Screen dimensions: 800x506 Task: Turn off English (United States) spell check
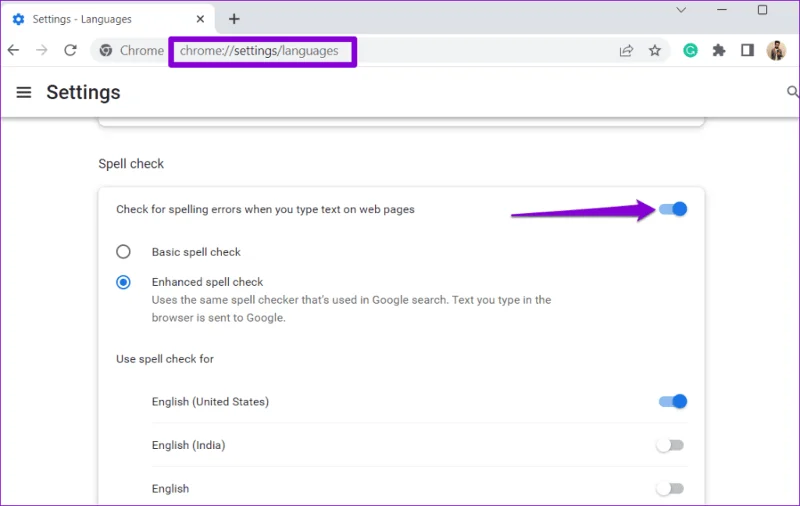tap(672, 401)
